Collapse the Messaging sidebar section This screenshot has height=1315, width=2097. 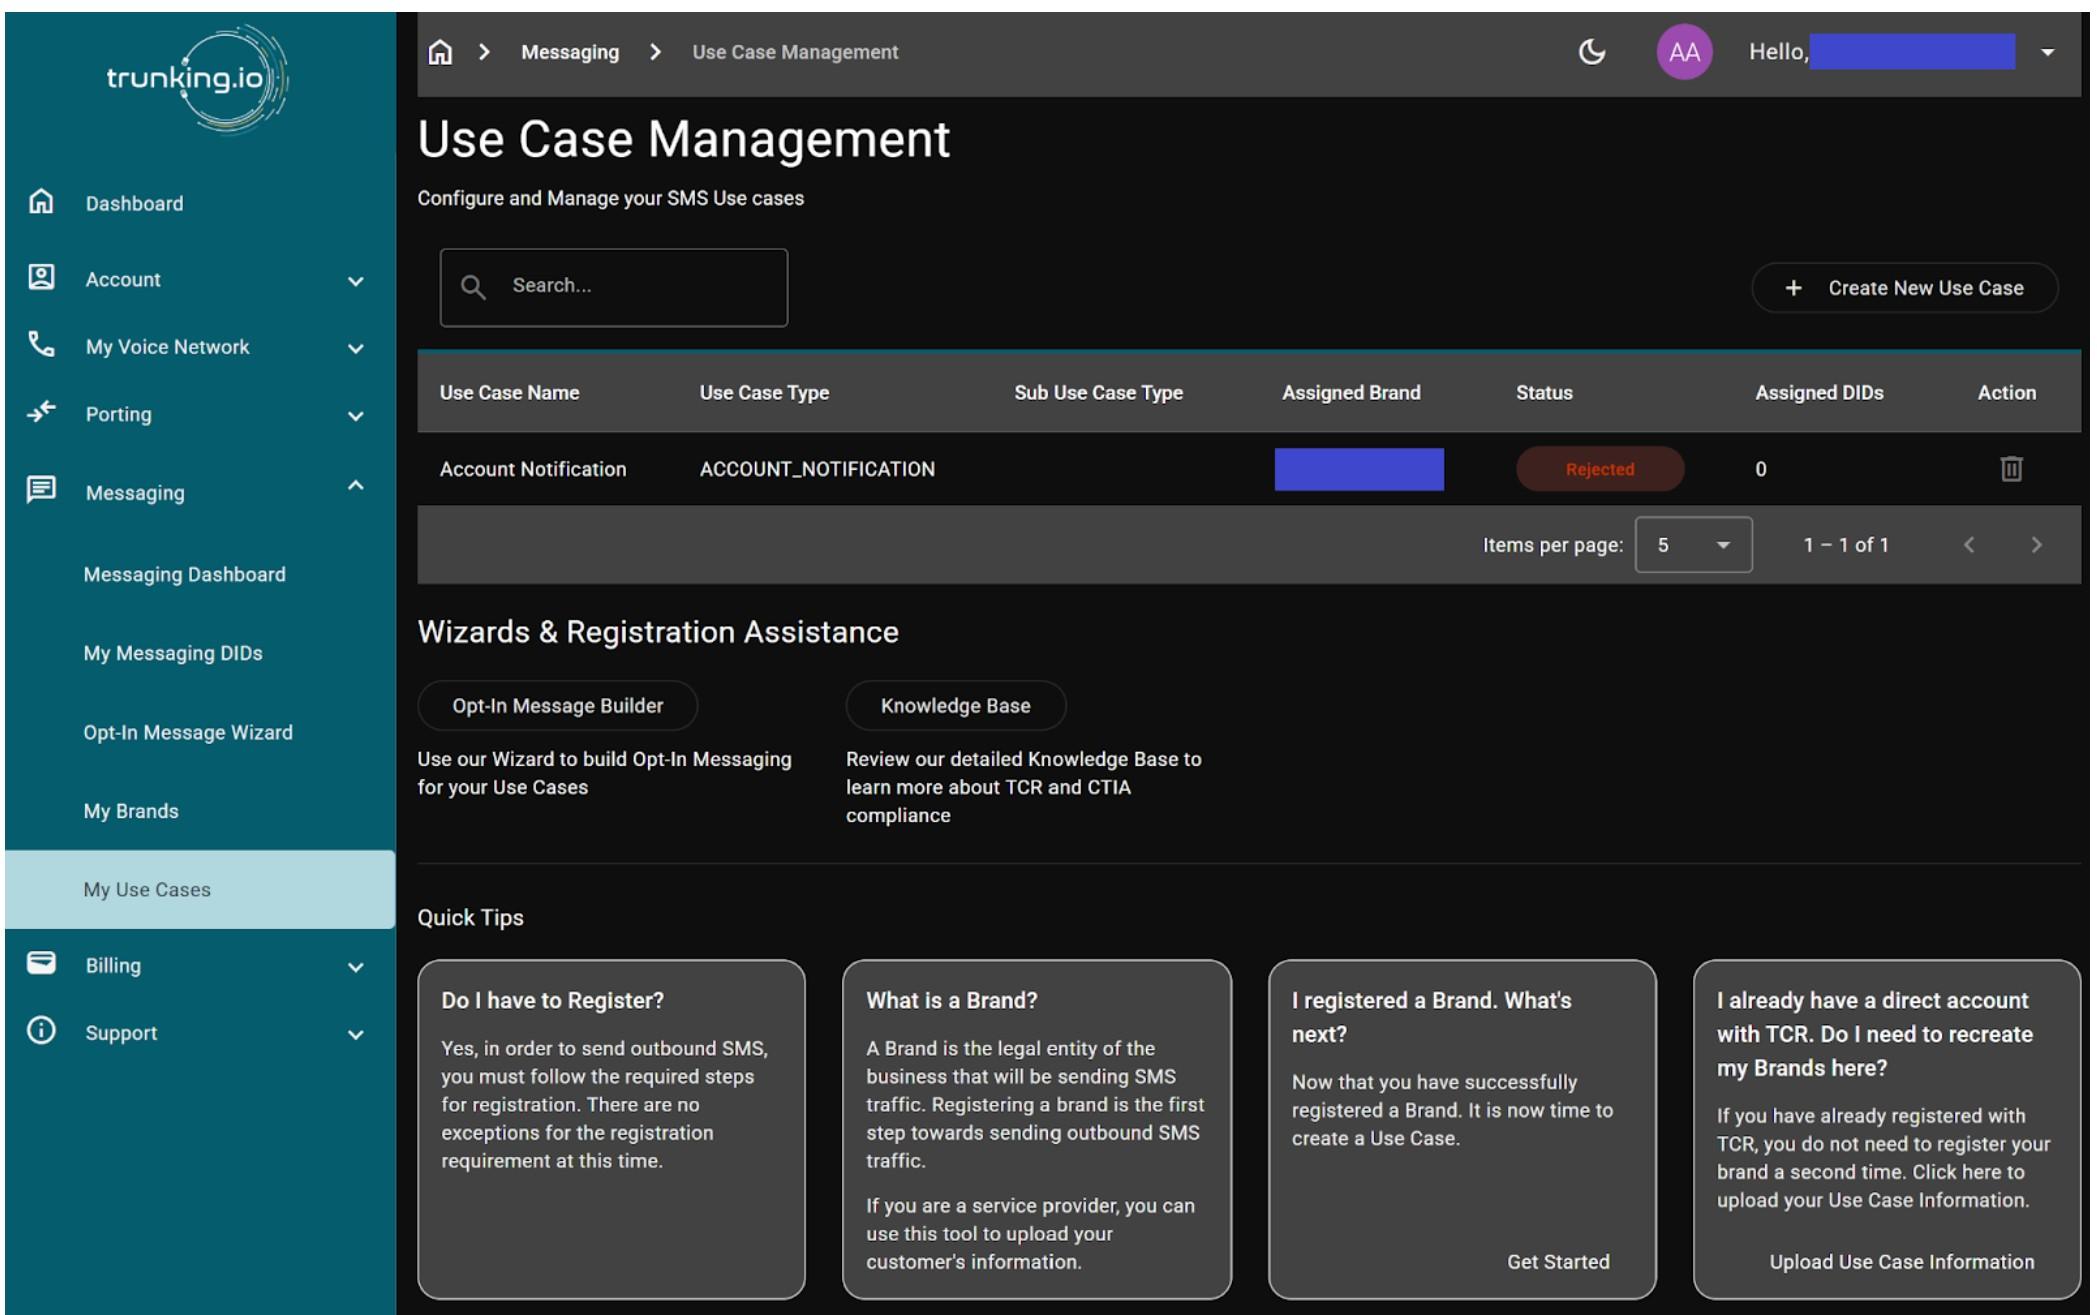tap(355, 486)
